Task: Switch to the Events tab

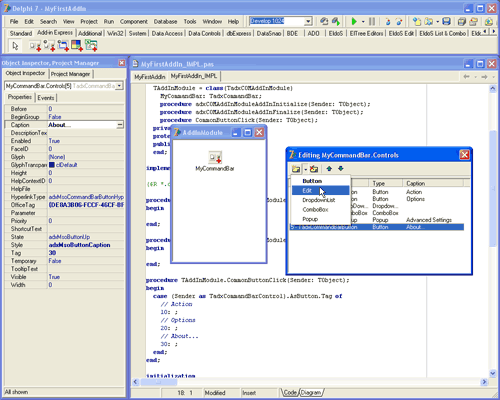Action: 46,98
